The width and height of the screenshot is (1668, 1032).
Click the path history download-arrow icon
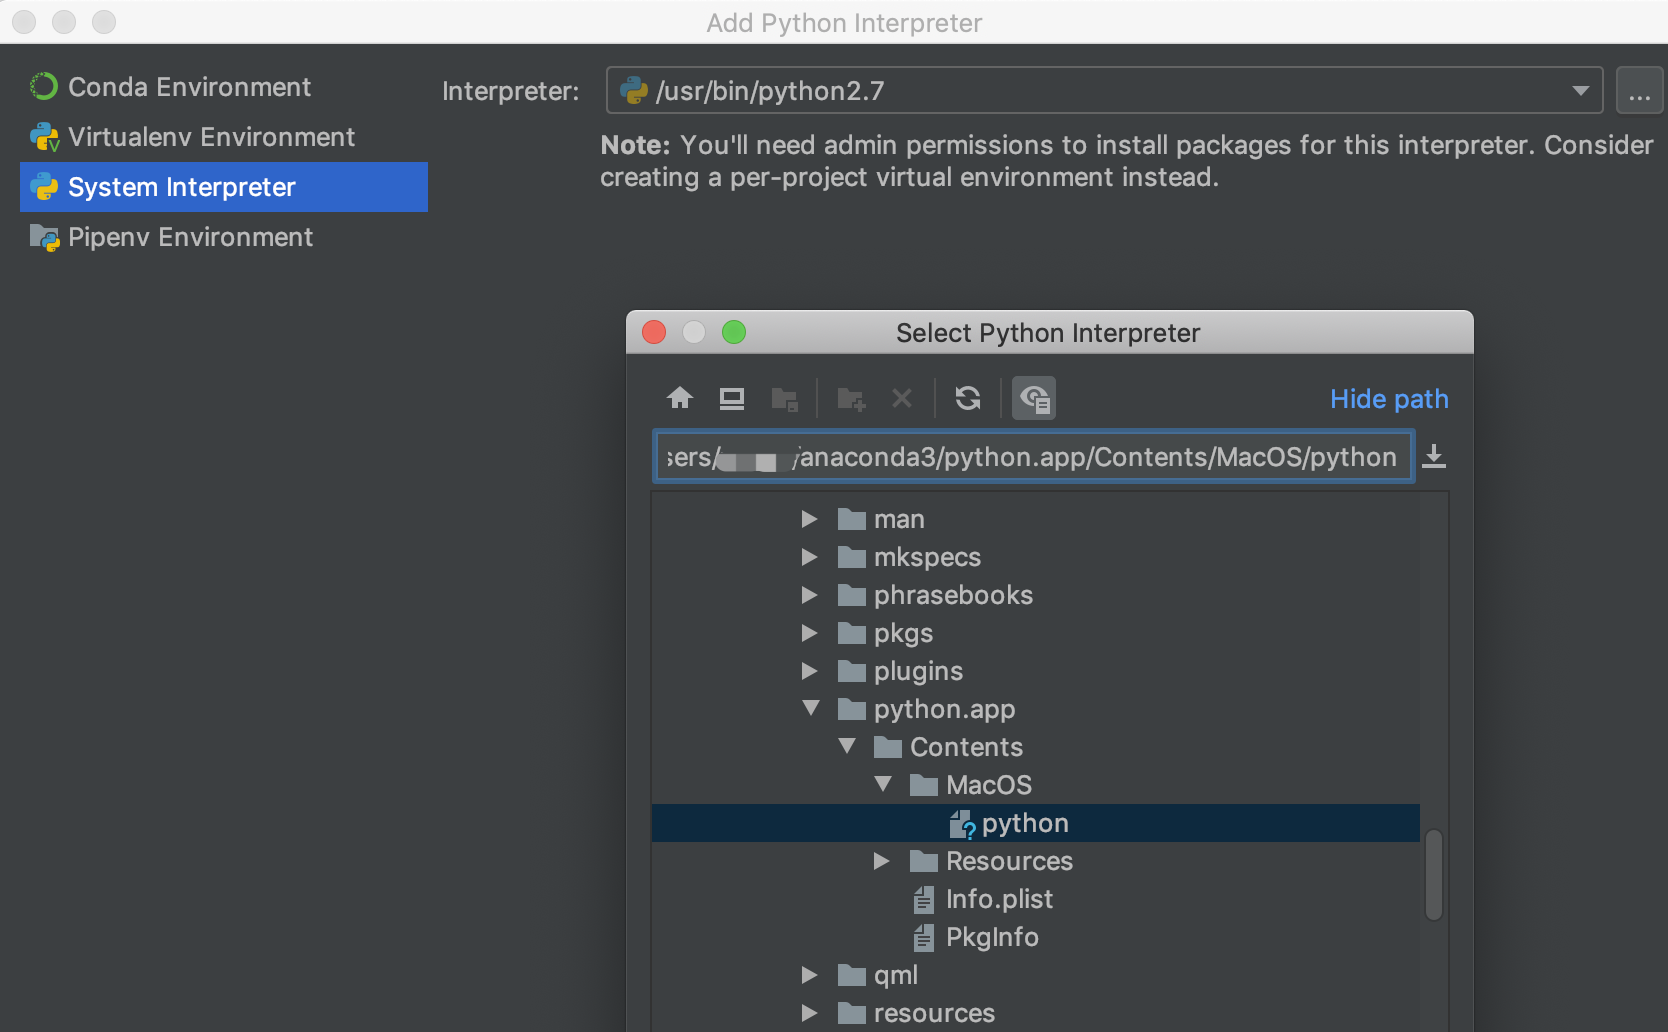[x=1434, y=456]
